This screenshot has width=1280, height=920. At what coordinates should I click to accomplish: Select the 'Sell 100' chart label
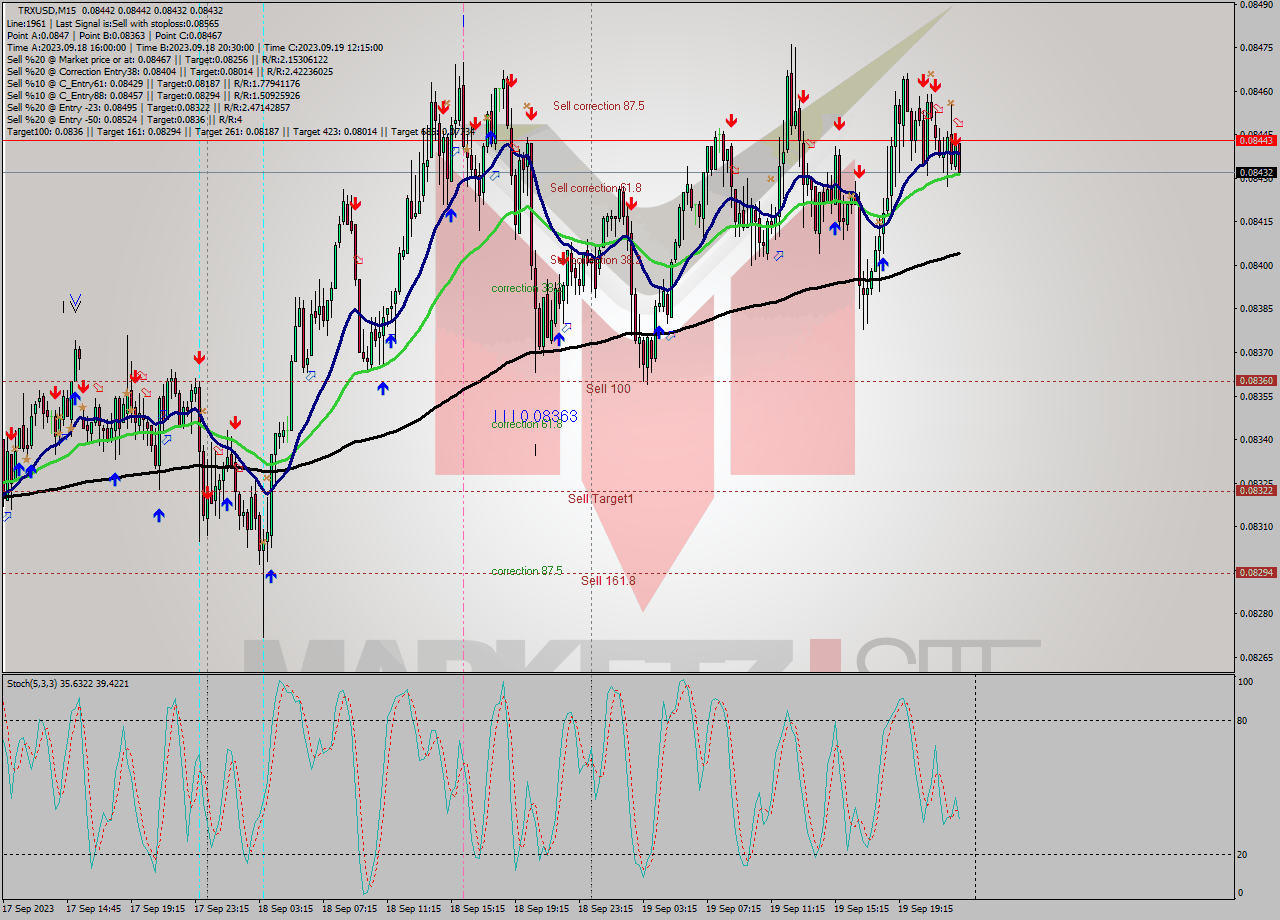(608, 388)
